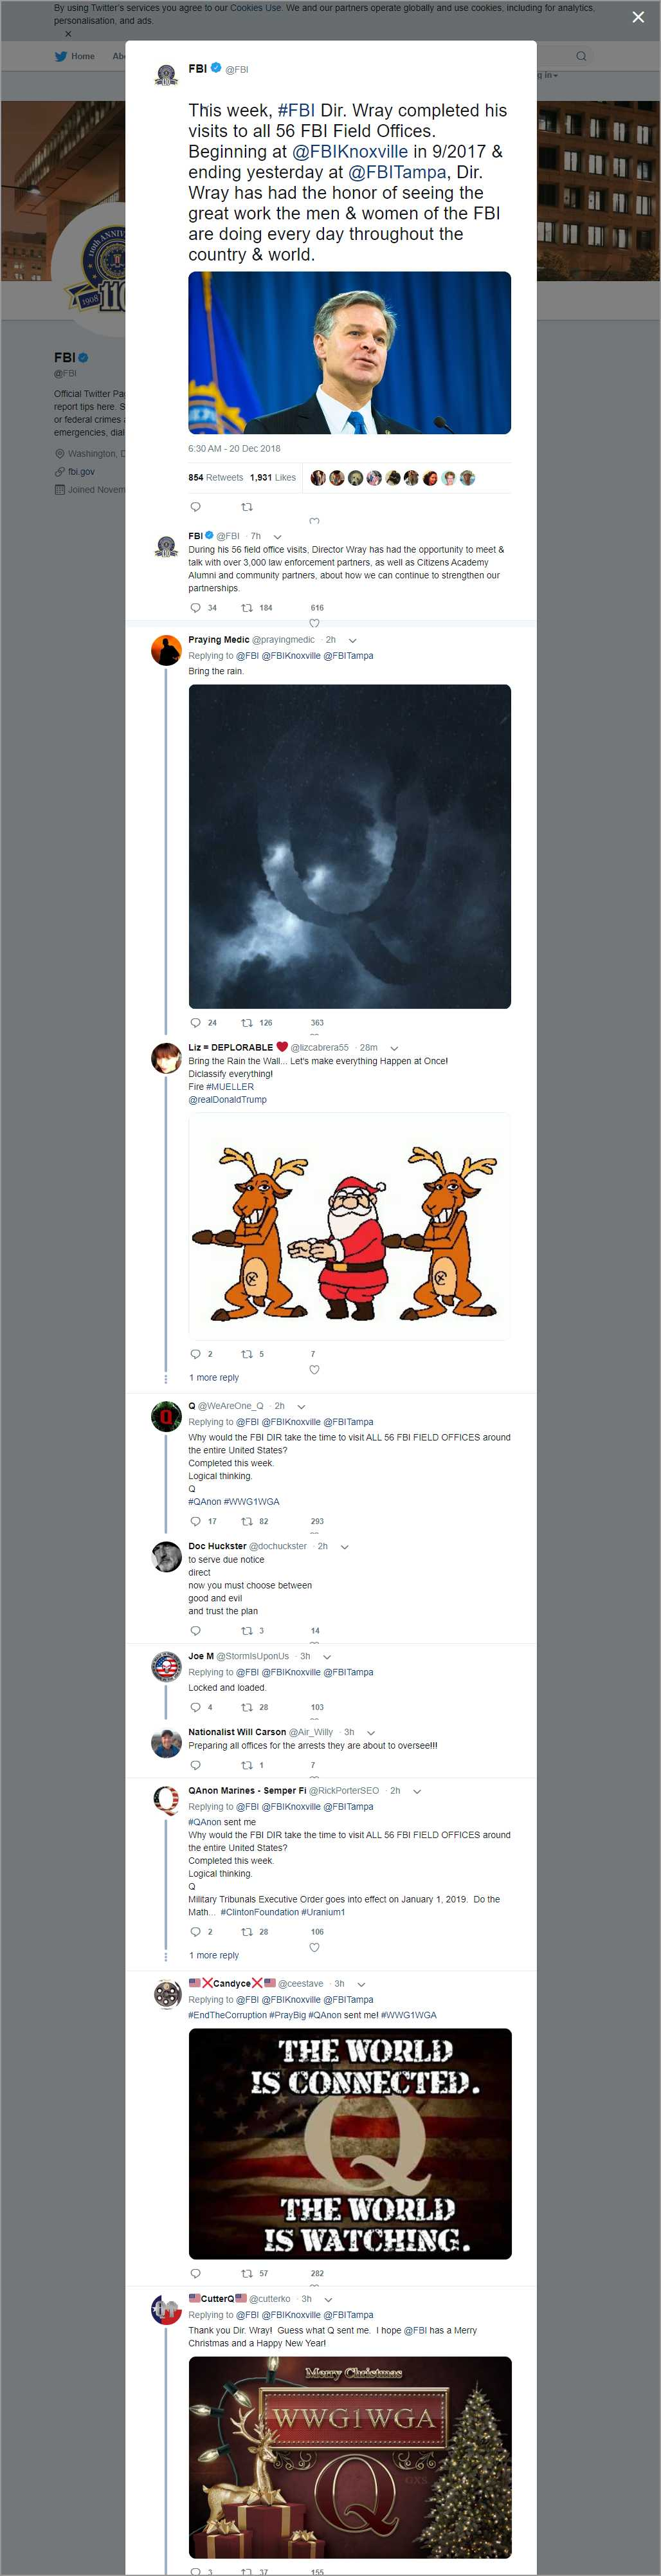The width and height of the screenshot is (661, 2576).
Task: Open more-options chevron on CutterQ's tweet
Action: pyautogui.click(x=328, y=2299)
